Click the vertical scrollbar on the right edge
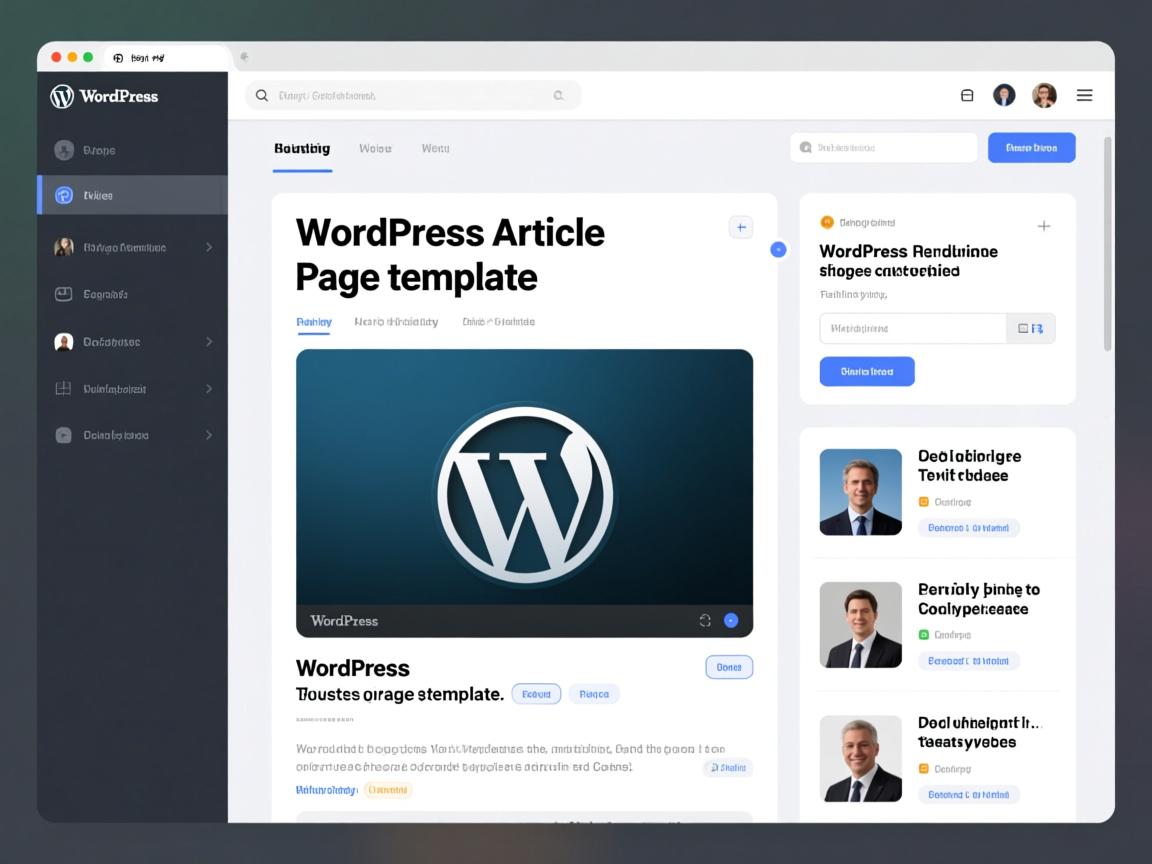Image resolution: width=1152 pixels, height=864 pixels. 1107,245
